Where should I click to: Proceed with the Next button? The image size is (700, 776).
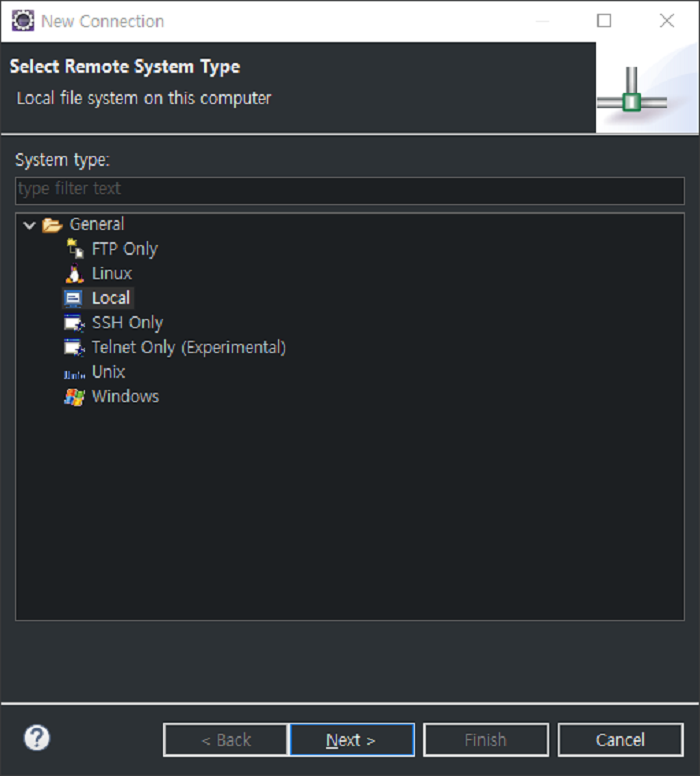pyautogui.click(x=352, y=740)
